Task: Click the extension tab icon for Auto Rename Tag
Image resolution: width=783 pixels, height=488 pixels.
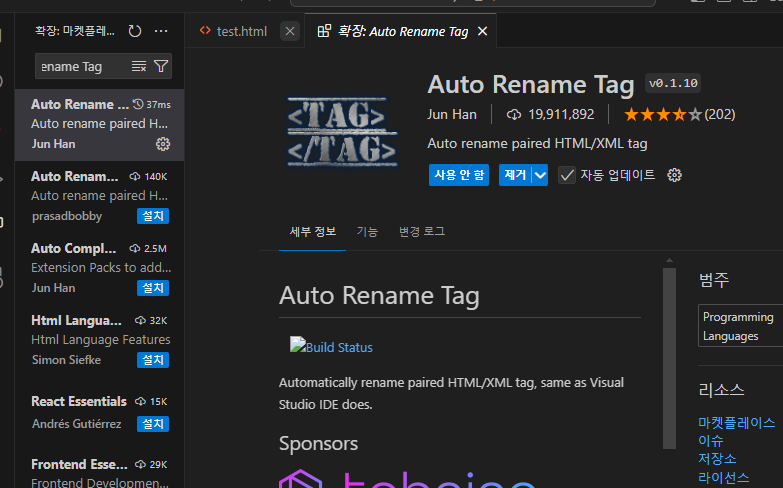Action: 324,31
